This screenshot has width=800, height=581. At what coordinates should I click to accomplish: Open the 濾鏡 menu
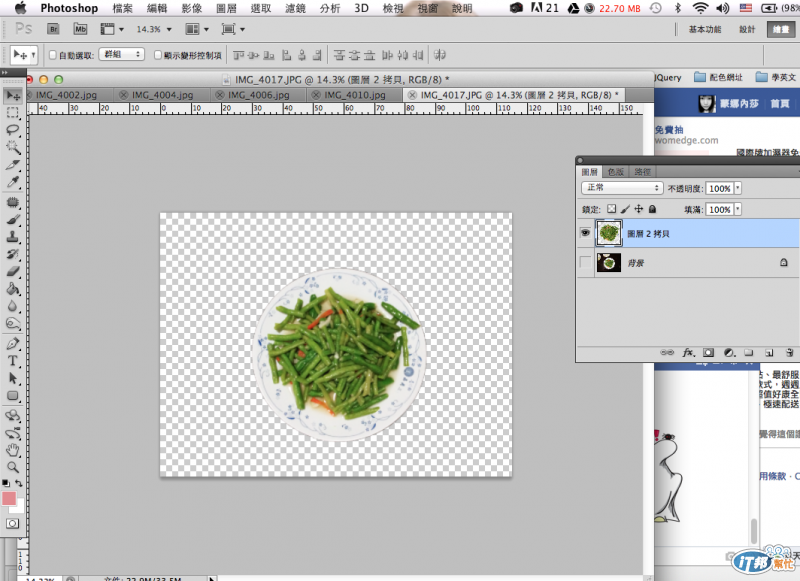point(295,8)
